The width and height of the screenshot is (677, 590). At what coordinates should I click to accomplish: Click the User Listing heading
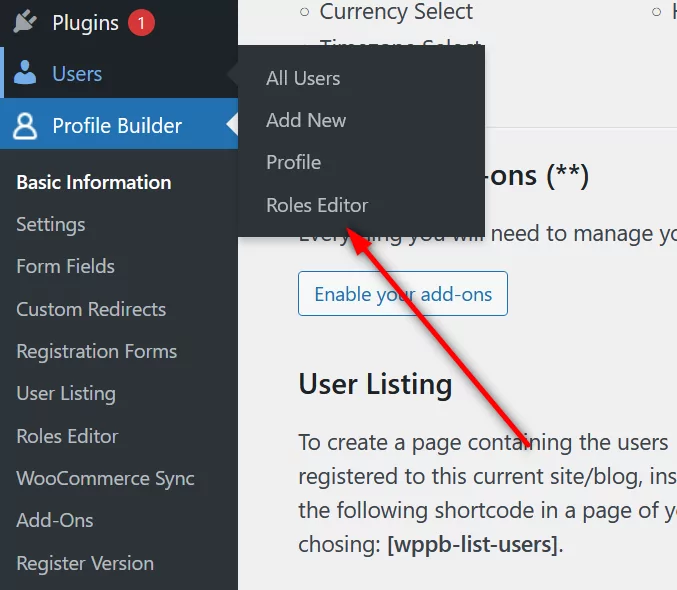point(375,384)
